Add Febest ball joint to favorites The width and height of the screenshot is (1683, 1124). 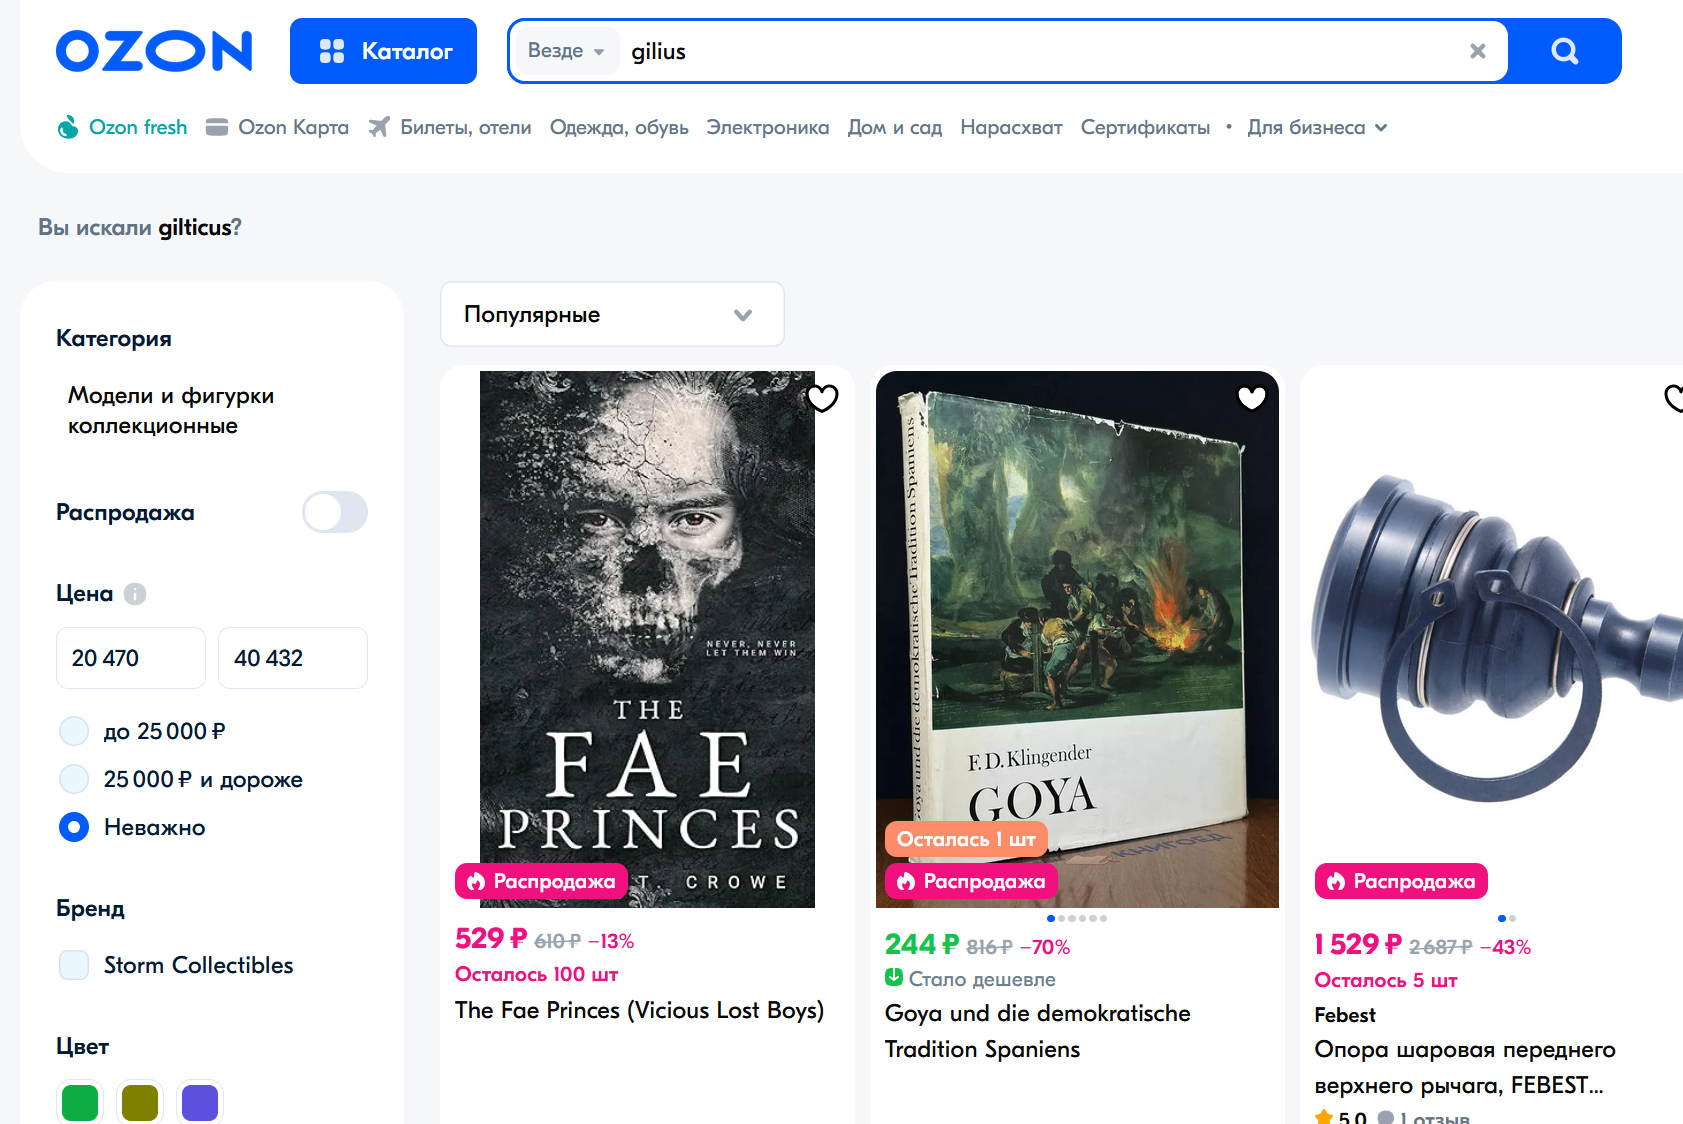[x=1674, y=398]
